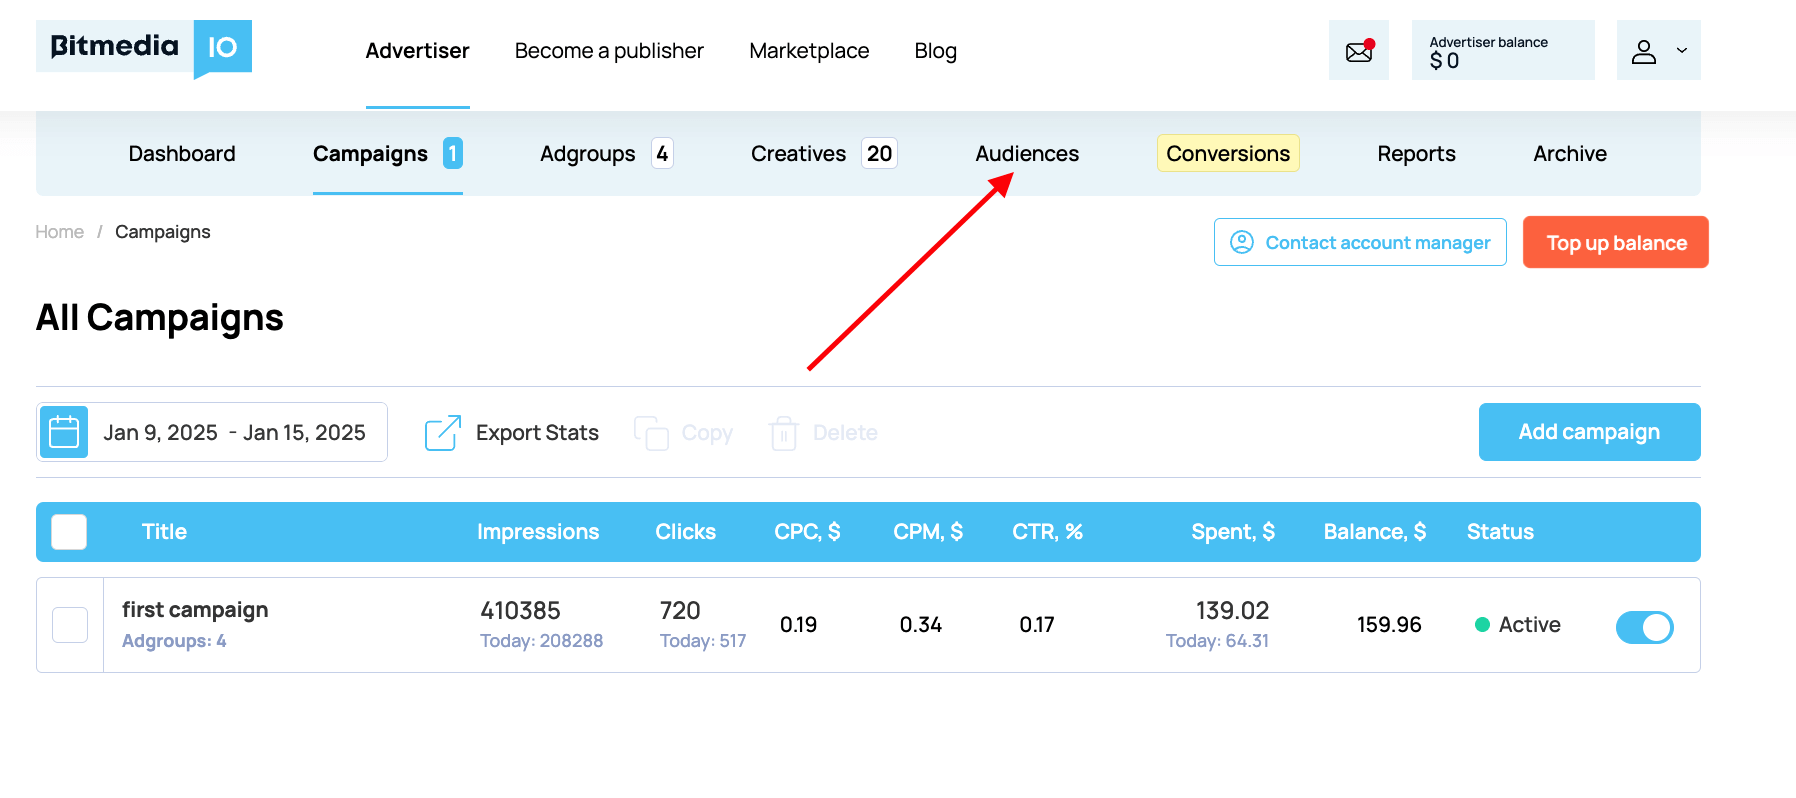This screenshot has width=1796, height=798.
Task: Click the Delete trash icon
Action: tap(783, 433)
